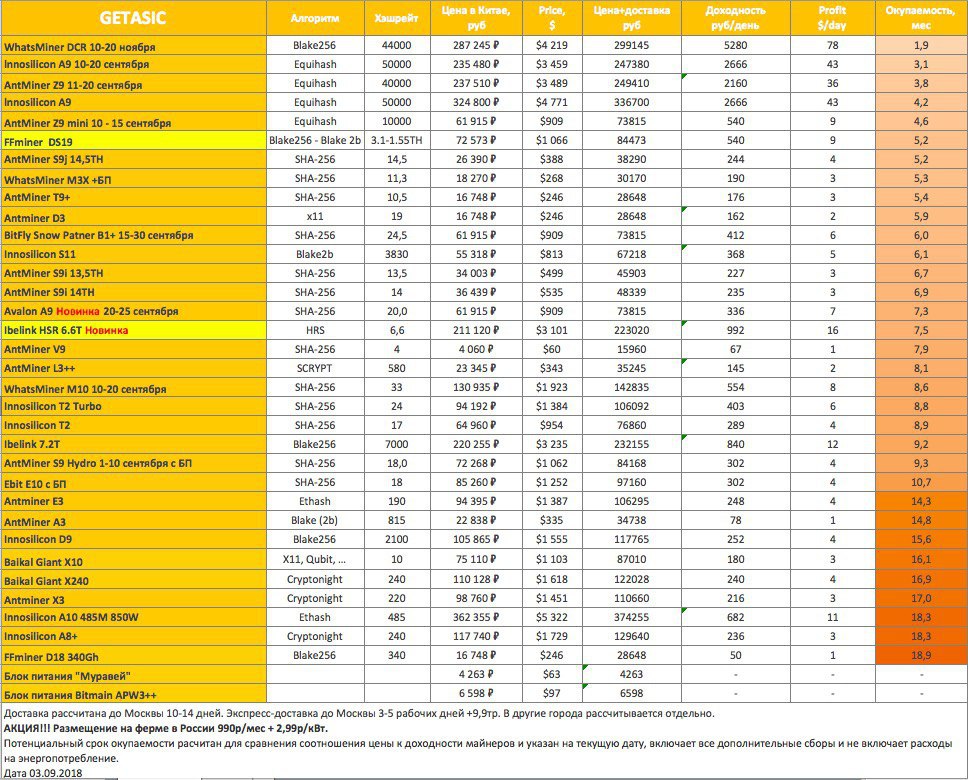Viewport: 968px width, 780px height.
Task: Select the "x11" algorithm cell
Action: (315, 217)
